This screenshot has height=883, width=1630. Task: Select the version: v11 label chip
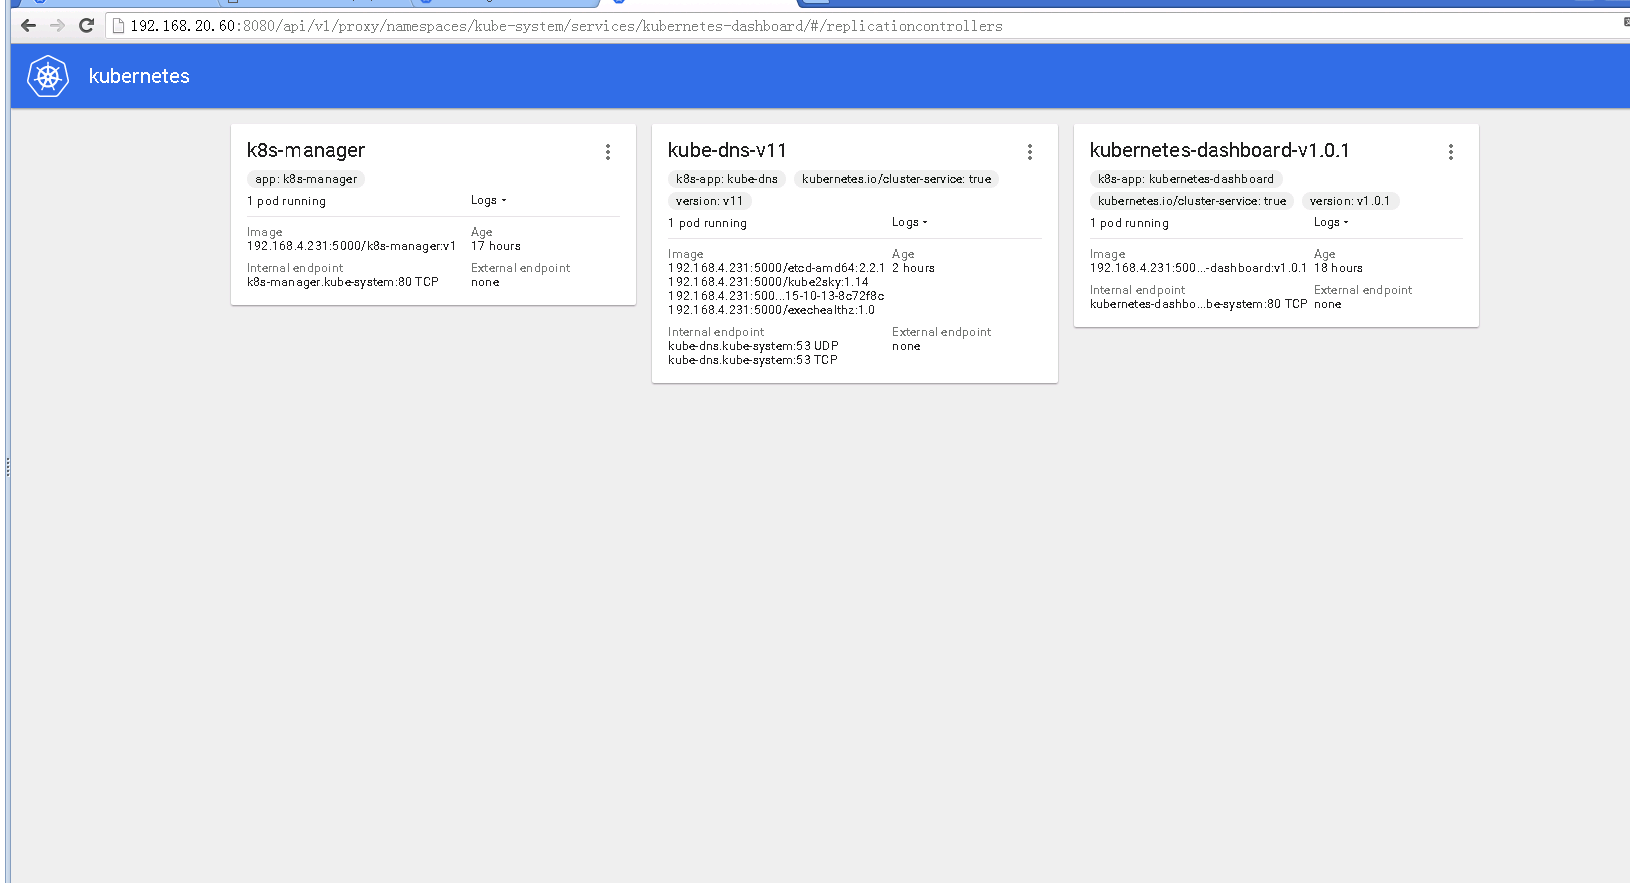pos(710,201)
